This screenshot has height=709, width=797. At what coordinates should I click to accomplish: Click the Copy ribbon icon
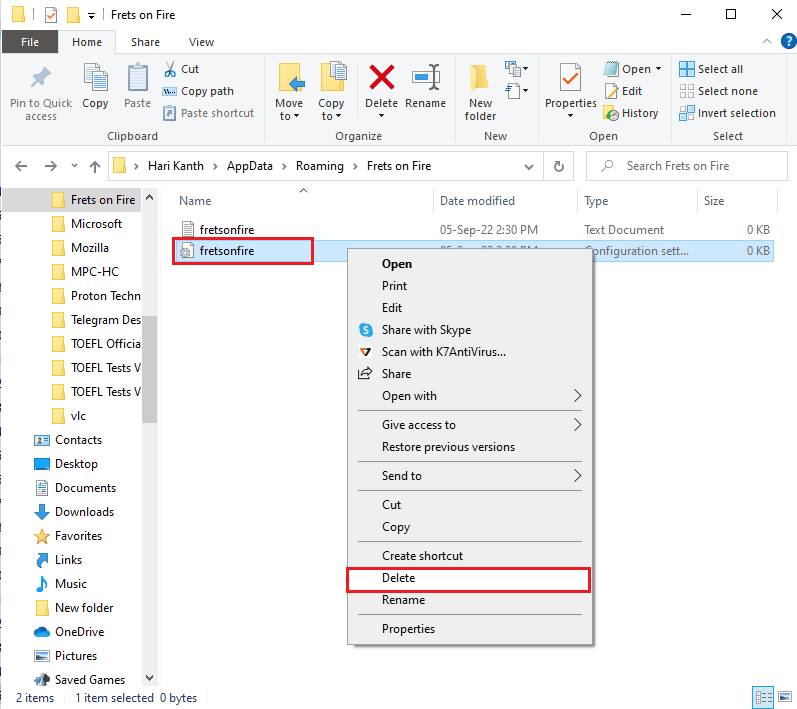(x=95, y=79)
